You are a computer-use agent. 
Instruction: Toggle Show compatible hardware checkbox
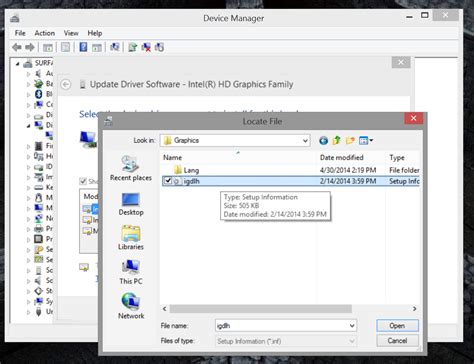click(83, 181)
